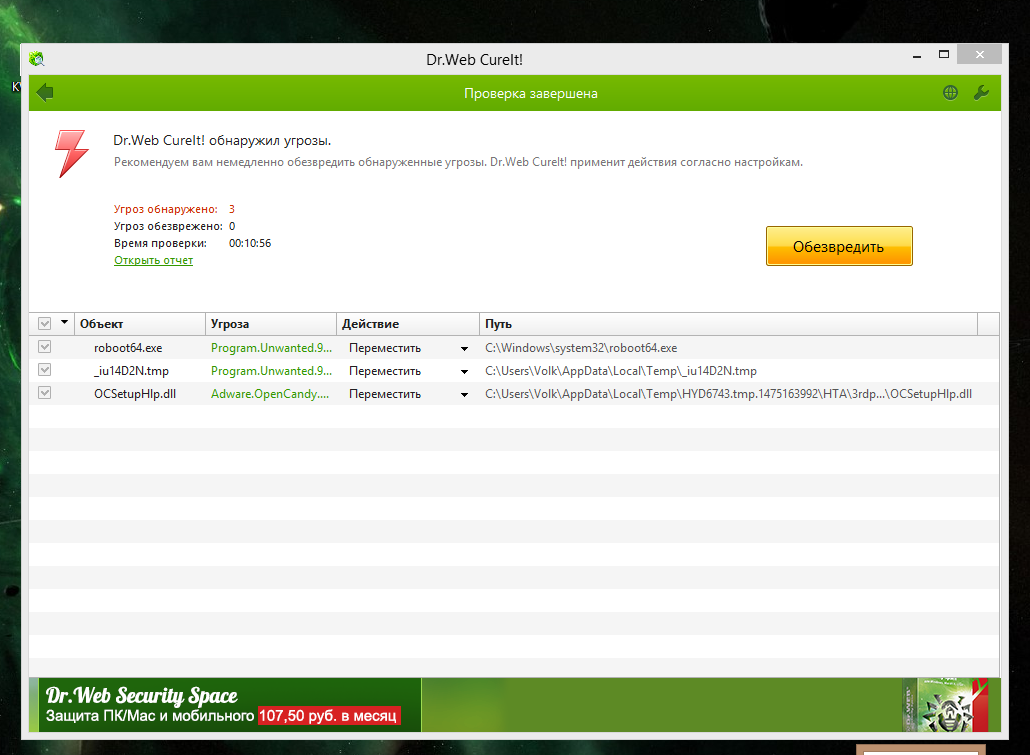Viewport: 1030px width, 755px height.
Task: Sort by the Действие column header
Action: 408,324
